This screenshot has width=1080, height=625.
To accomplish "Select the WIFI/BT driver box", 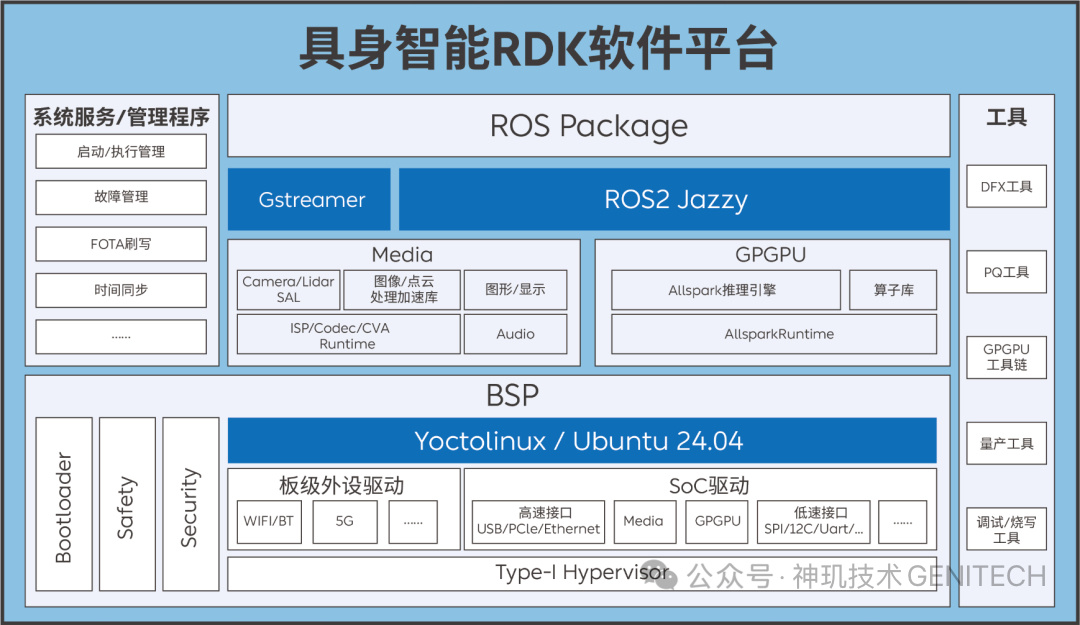I will click(x=269, y=522).
